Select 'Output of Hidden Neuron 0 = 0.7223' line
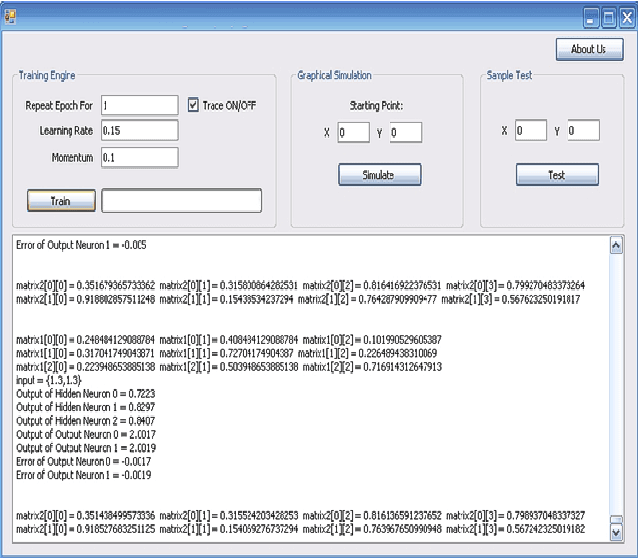 [x=85, y=394]
